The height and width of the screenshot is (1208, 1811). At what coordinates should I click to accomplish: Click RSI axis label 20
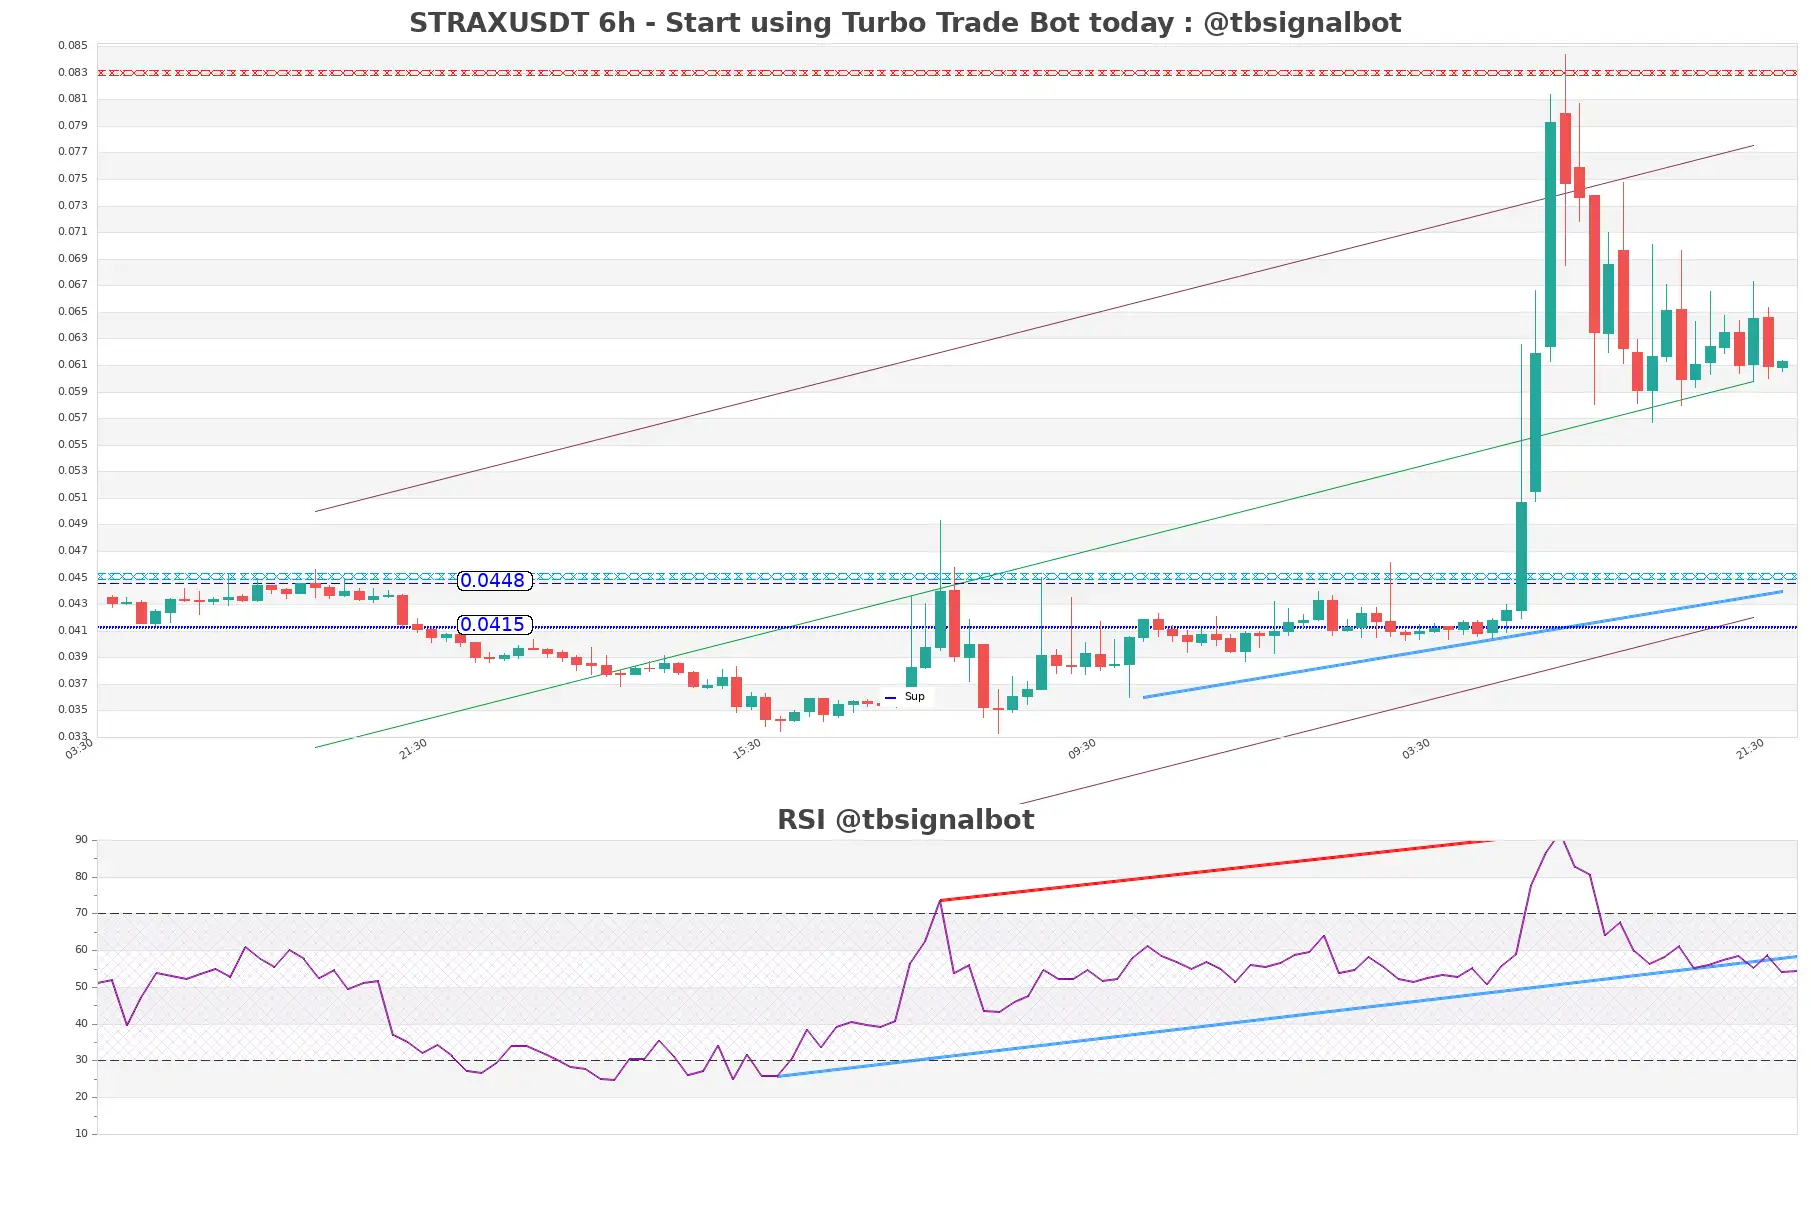pos(81,1097)
